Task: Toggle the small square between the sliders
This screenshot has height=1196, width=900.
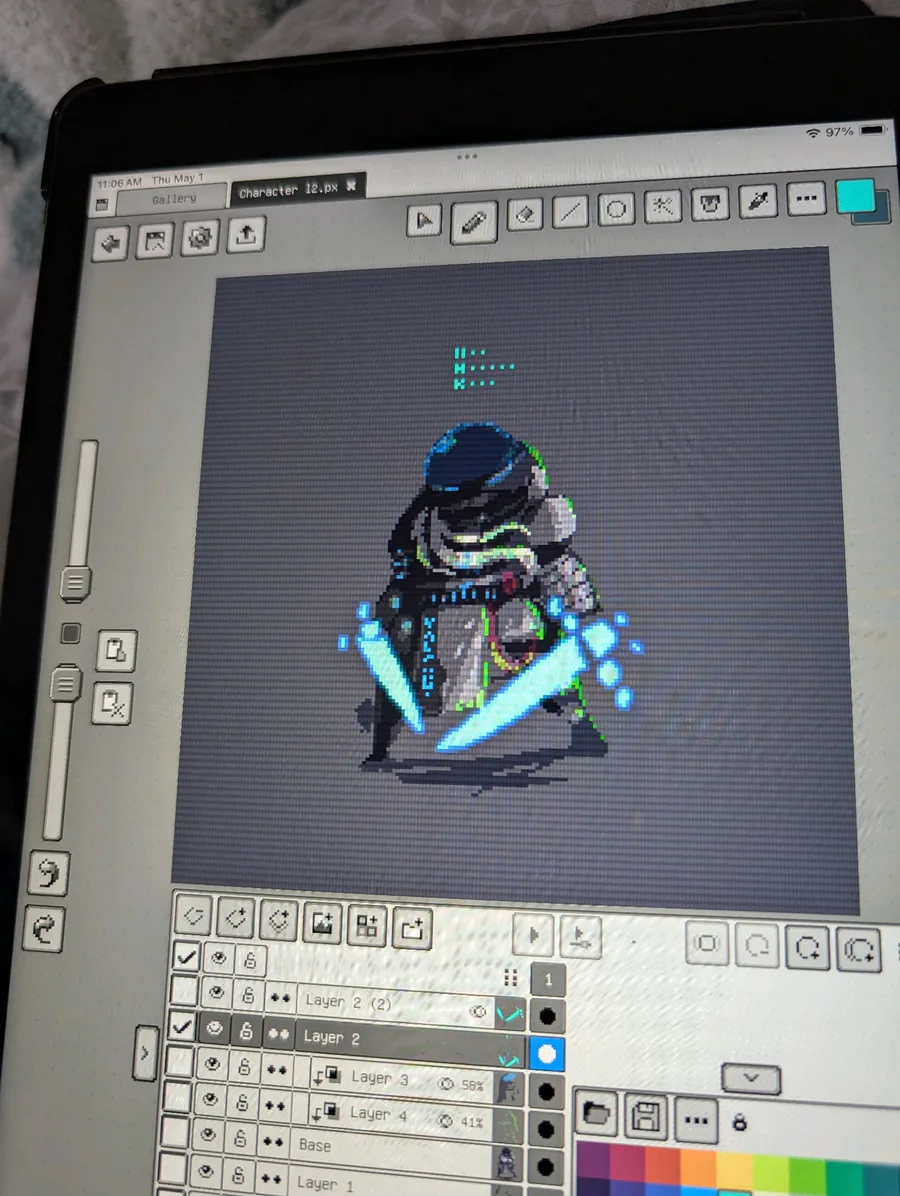Action: click(x=71, y=632)
